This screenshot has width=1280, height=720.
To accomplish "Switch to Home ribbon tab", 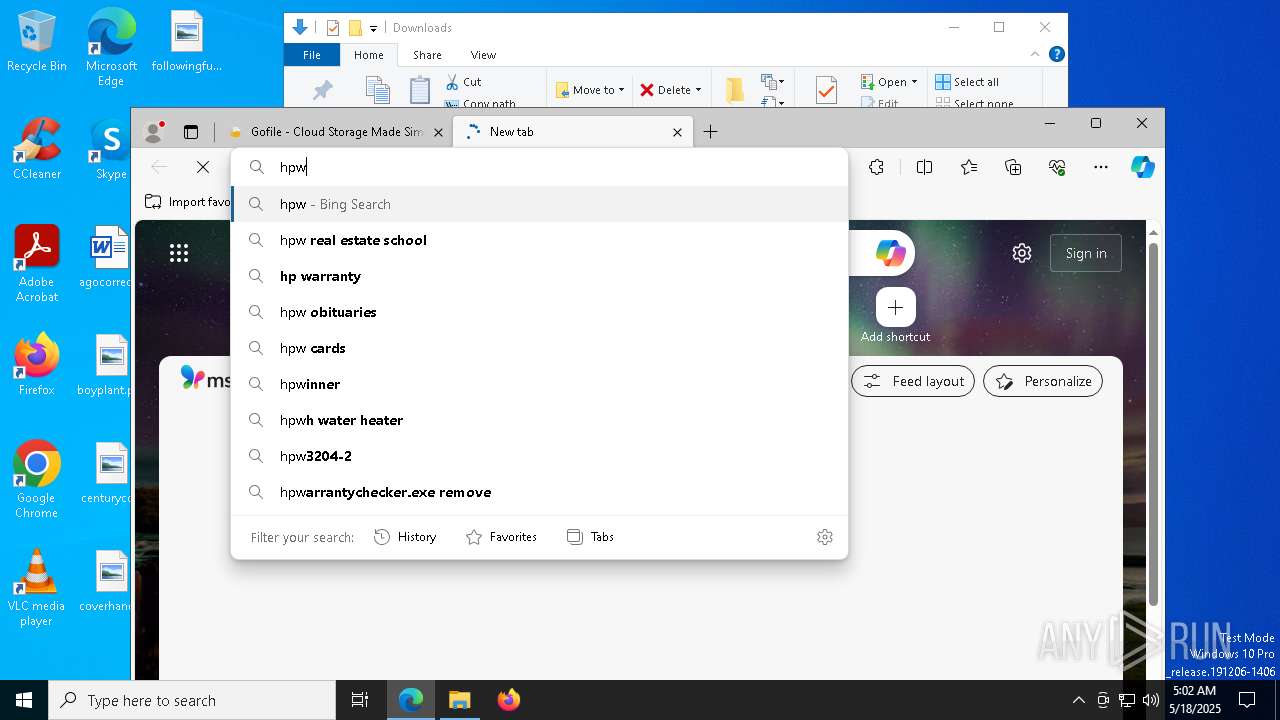I will [x=369, y=55].
